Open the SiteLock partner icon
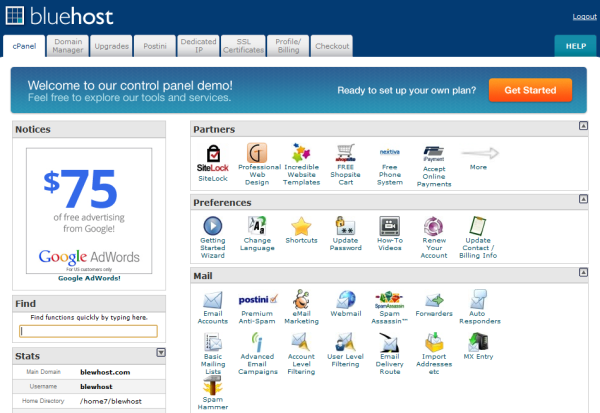This screenshot has height=413, width=600. pyautogui.click(x=213, y=163)
